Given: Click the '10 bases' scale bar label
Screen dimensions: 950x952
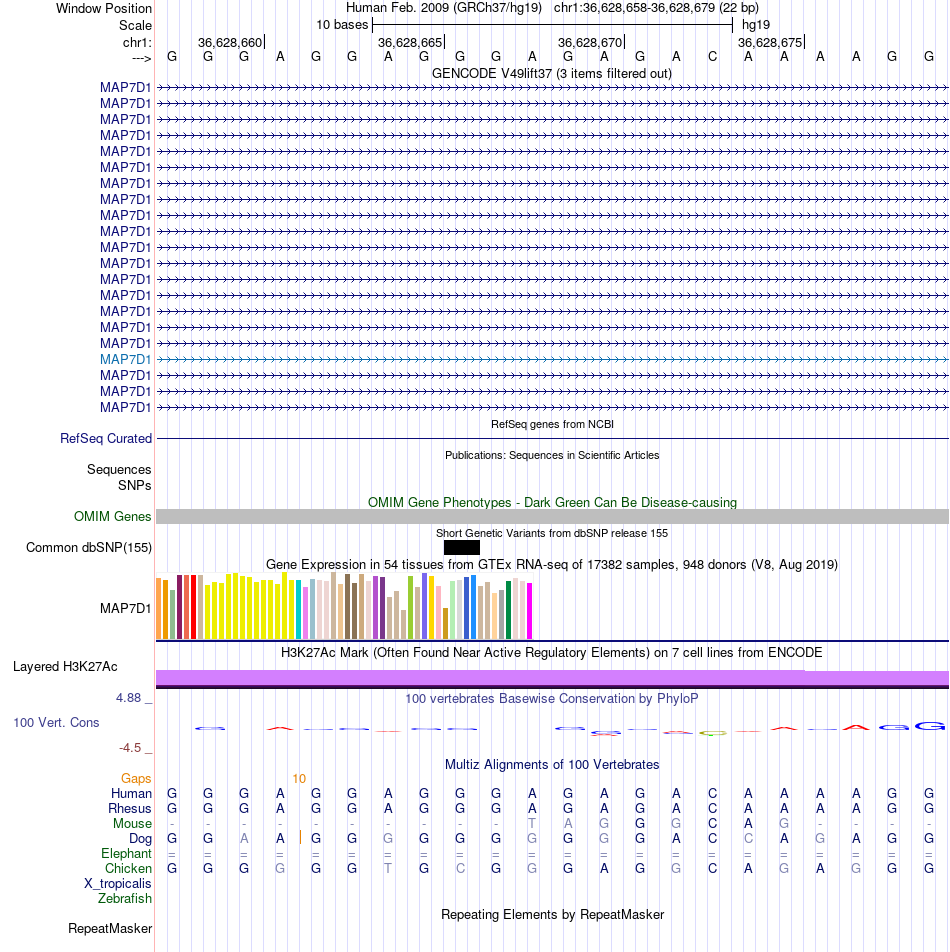Looking at the screenshot, I should 342,25.
